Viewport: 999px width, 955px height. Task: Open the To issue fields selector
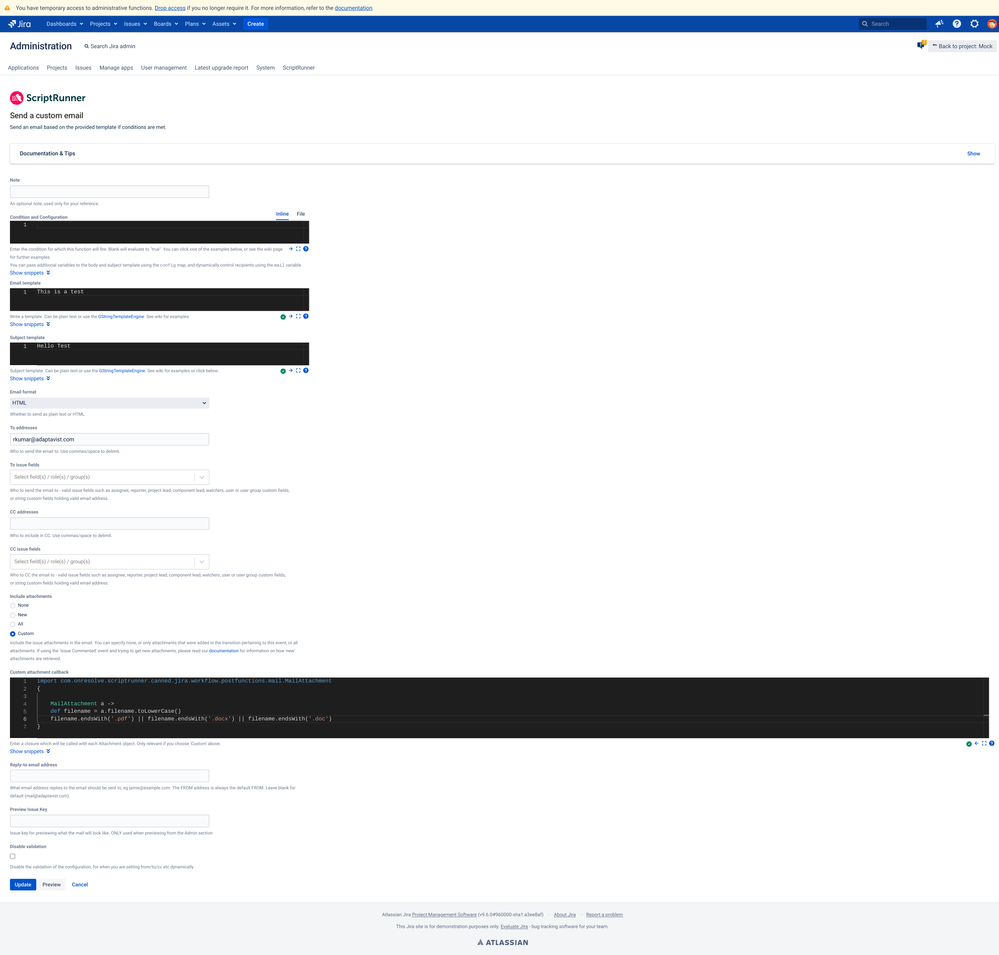tap(110, 477)
